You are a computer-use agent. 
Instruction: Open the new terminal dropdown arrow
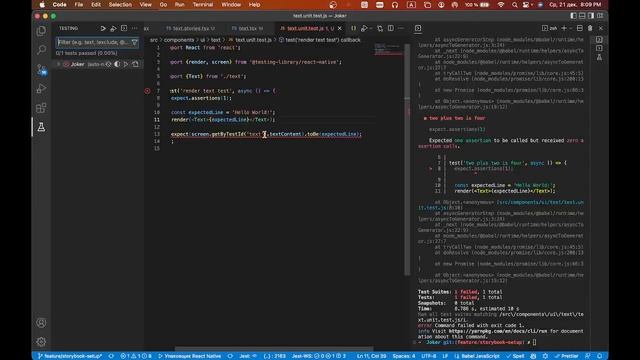tap(570, 28)
